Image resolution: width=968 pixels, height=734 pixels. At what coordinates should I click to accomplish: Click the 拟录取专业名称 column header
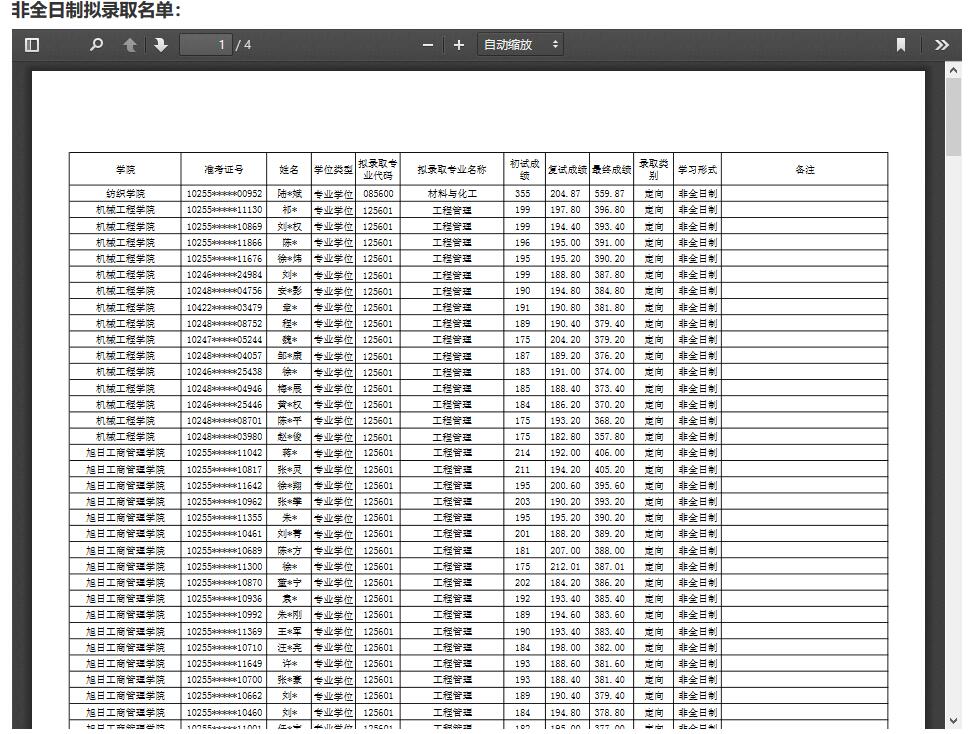452,169
